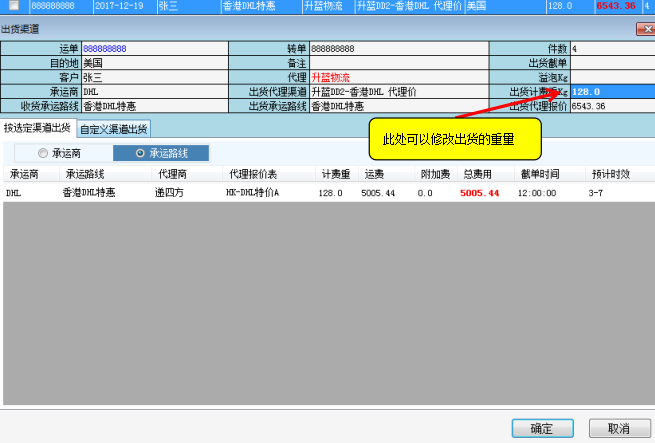Click the 件数 field showing 4

point(611,48)
